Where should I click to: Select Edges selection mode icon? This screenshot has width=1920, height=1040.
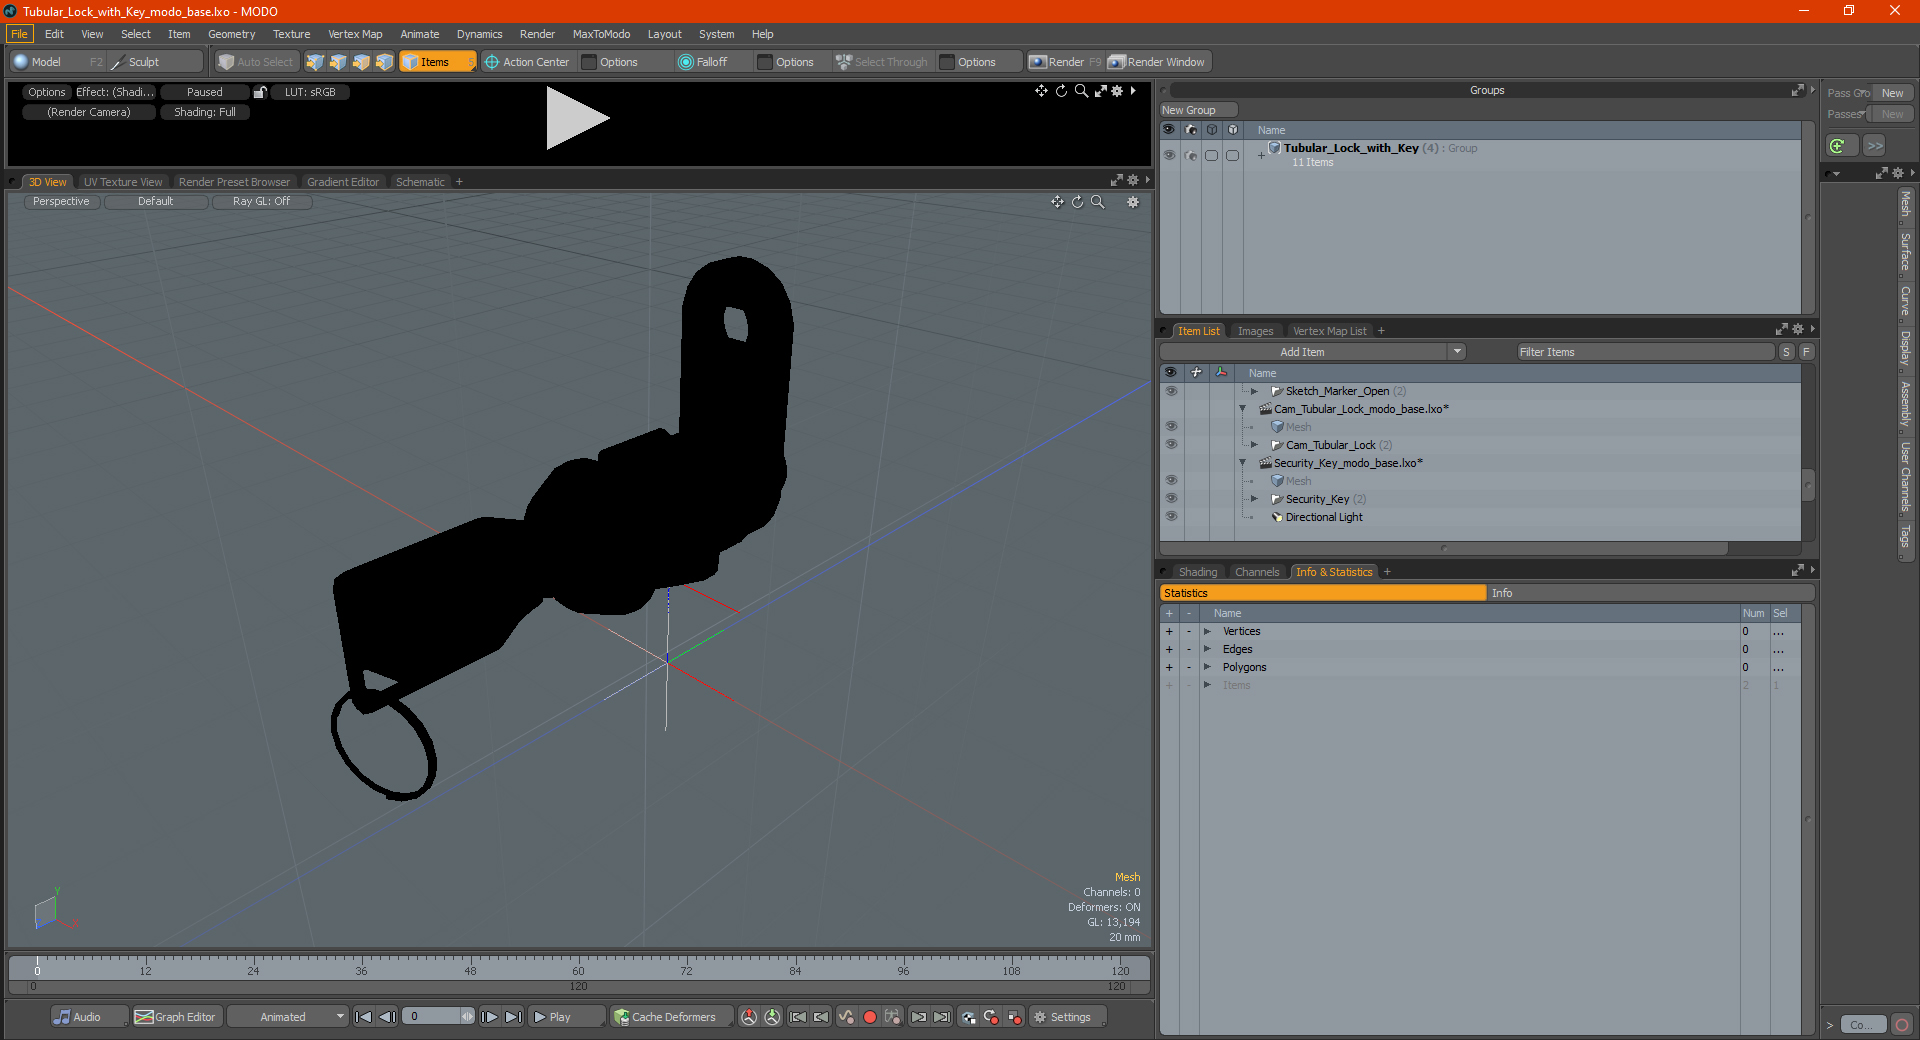tap(338, 62)
